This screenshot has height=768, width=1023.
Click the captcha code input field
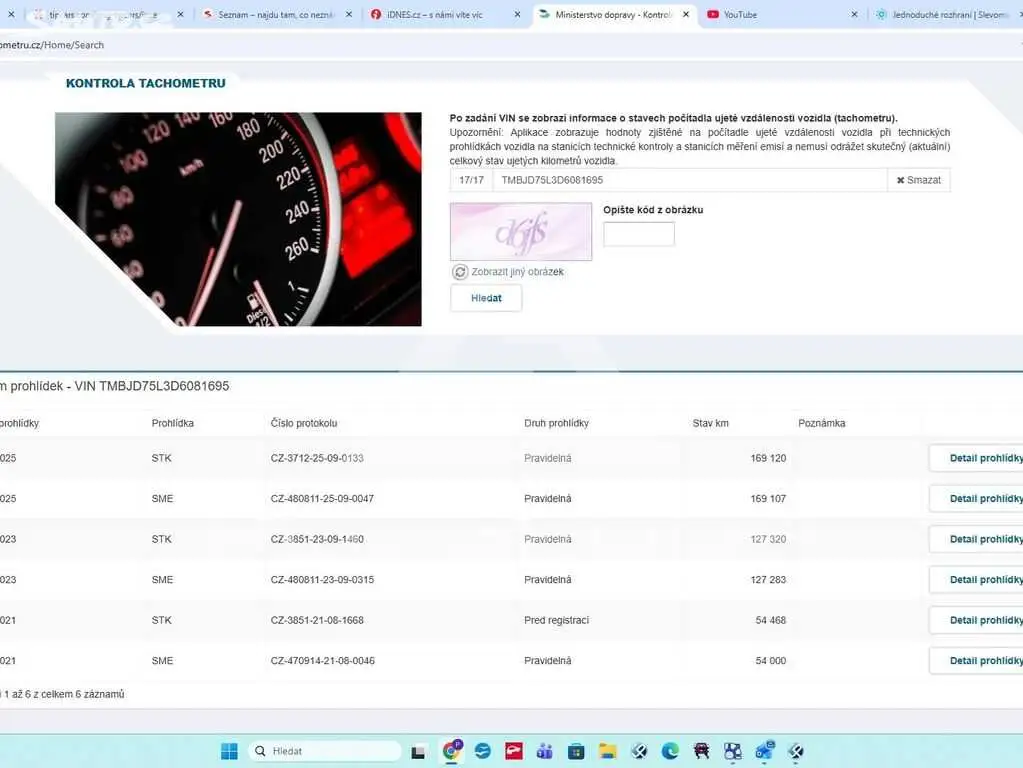click(639, 234)
